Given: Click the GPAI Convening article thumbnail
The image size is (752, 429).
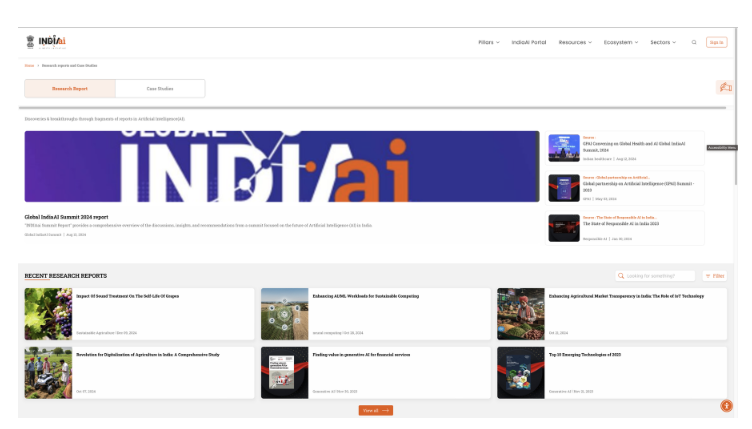Looking at the screenshot, I should [564, 148].
